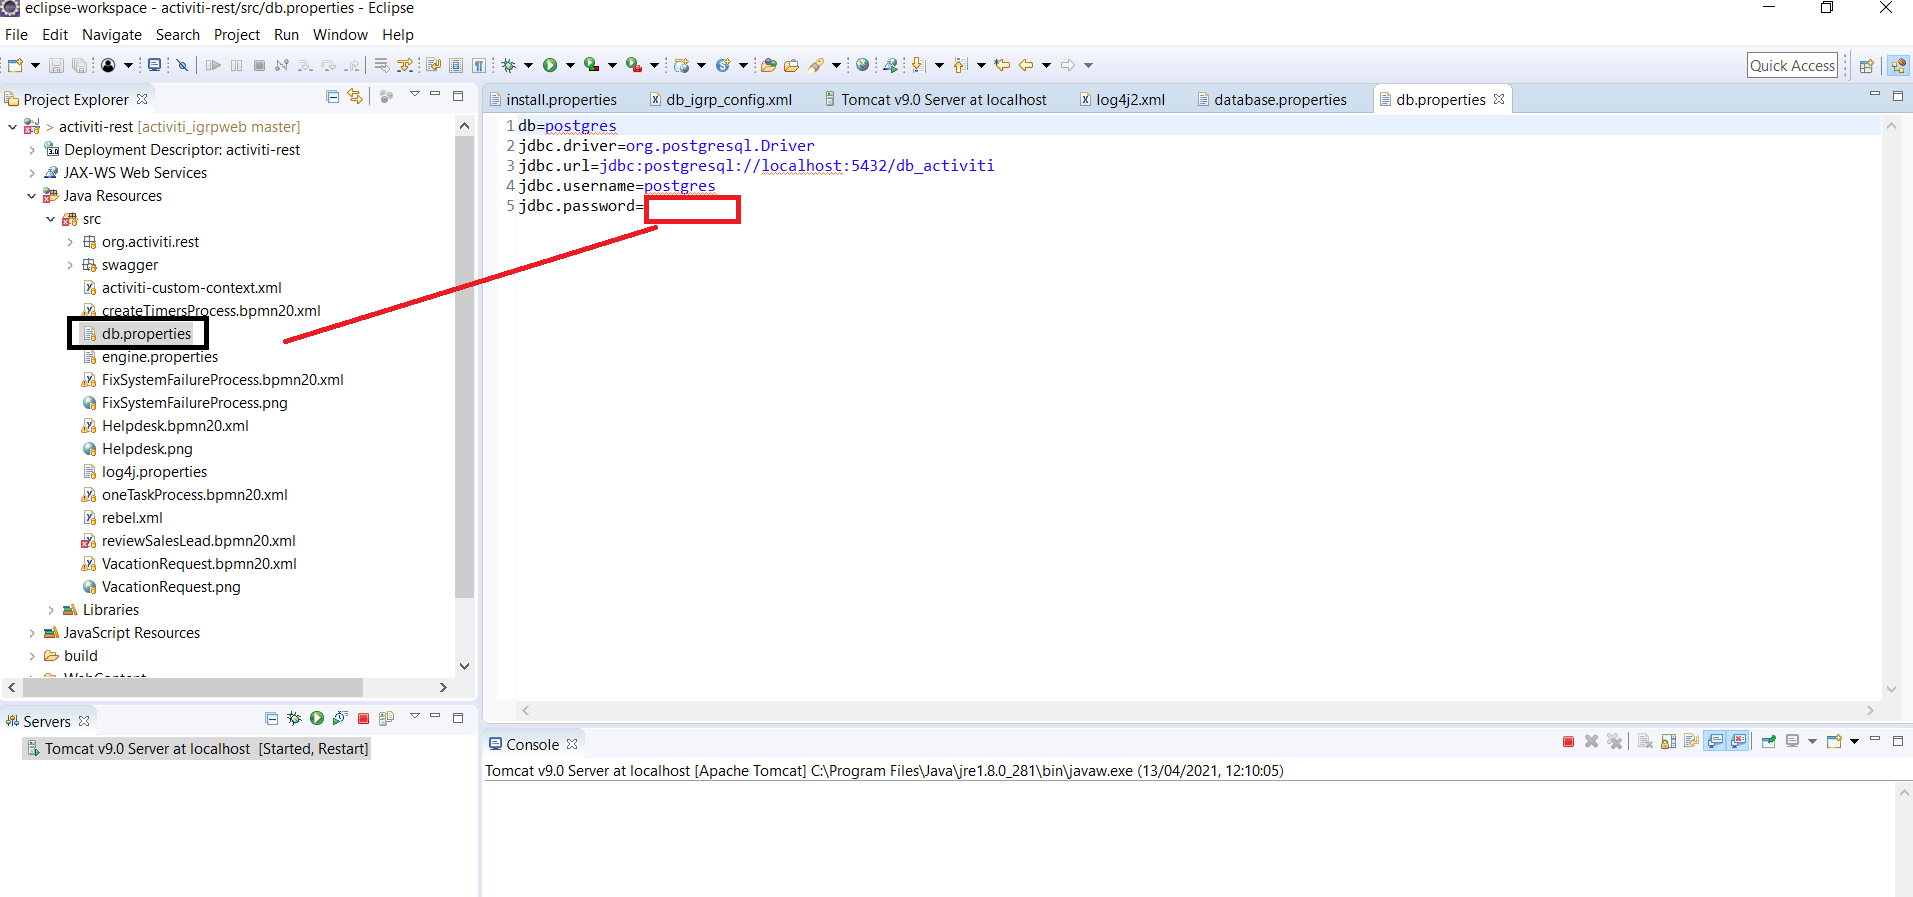The image size is (1913, 897).
Task: Click the Pin Console icon
Action: (1768, 742)
